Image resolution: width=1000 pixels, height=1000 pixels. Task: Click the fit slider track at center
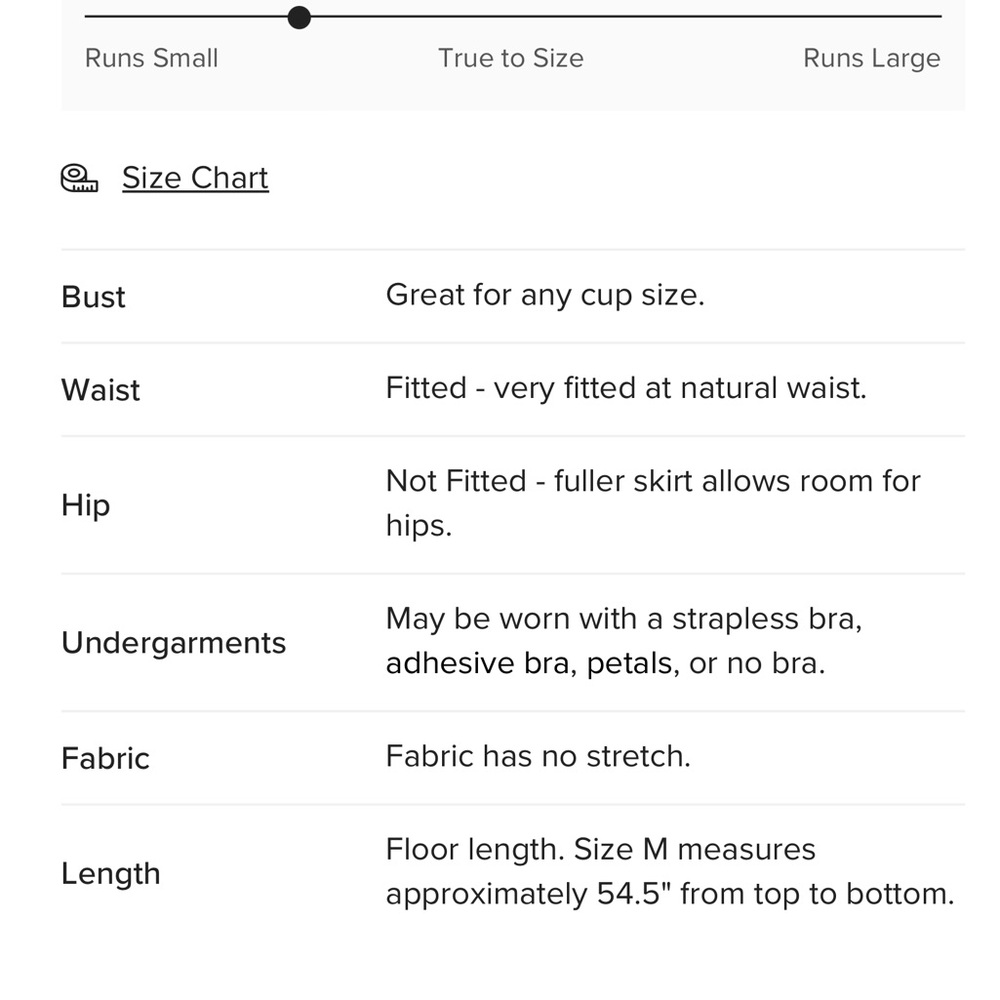513,17
